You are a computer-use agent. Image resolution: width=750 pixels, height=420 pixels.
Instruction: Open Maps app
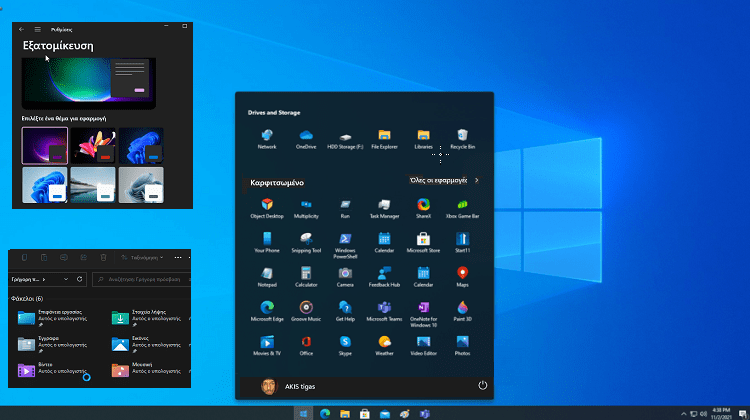463,277
